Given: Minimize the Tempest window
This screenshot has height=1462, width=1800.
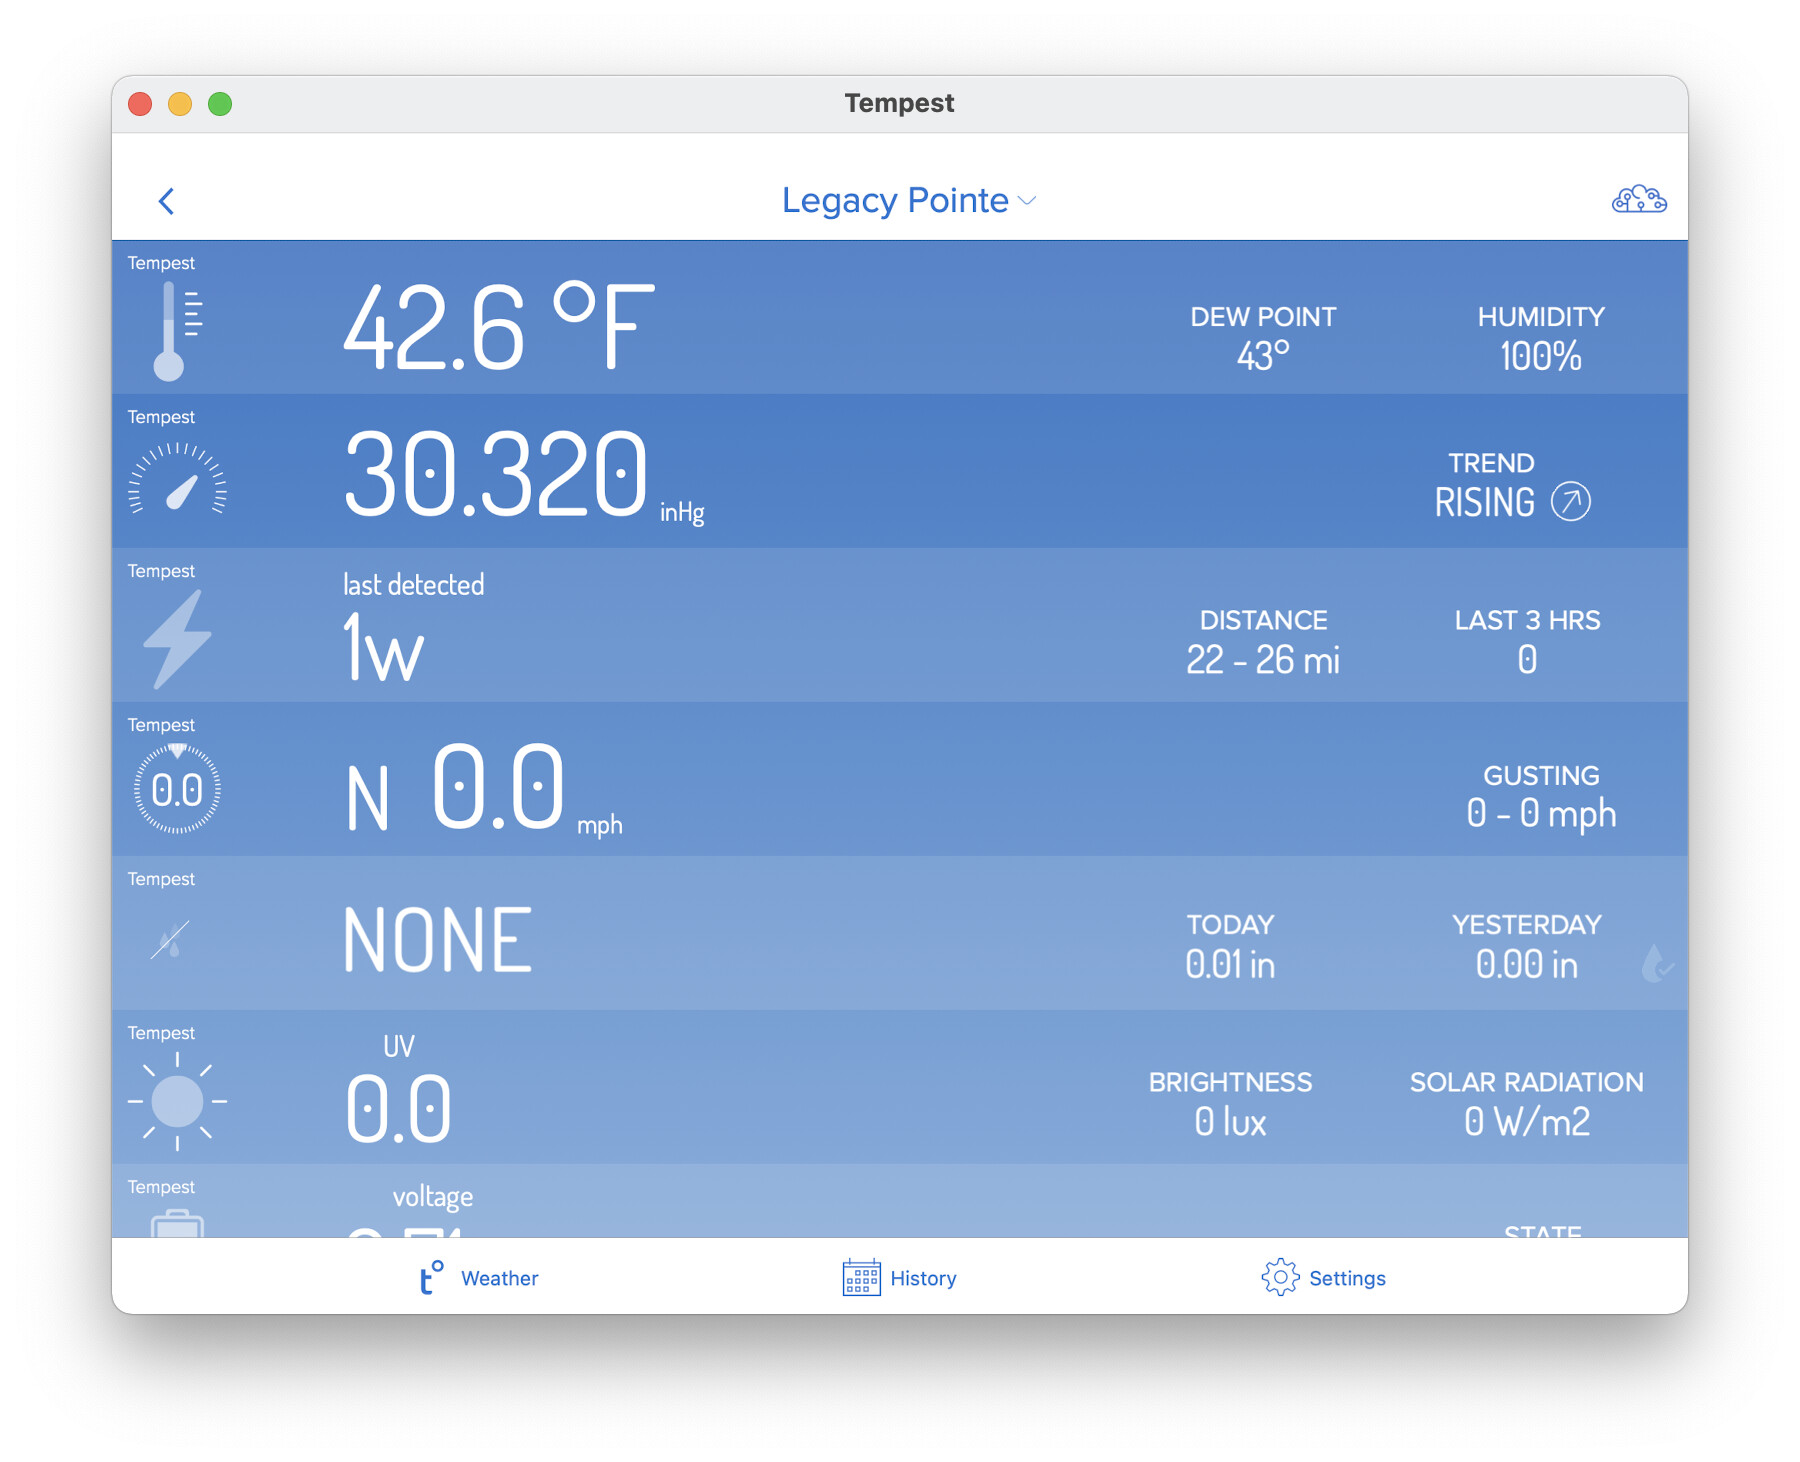Looking at the screenshot, I should pos(180,104).
